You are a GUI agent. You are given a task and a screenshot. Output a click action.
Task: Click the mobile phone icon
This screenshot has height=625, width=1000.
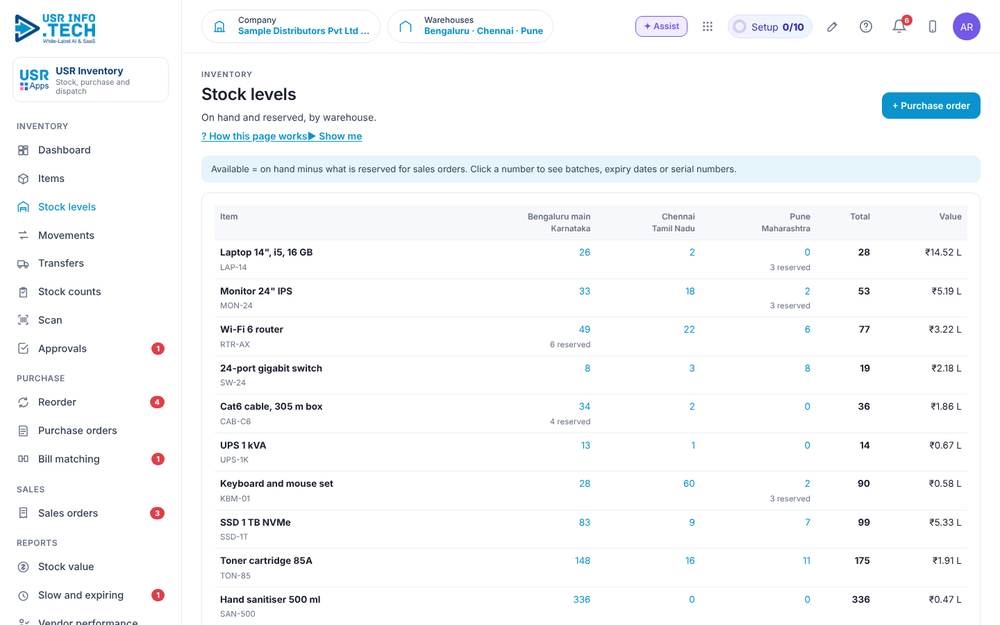coord(932,26)
